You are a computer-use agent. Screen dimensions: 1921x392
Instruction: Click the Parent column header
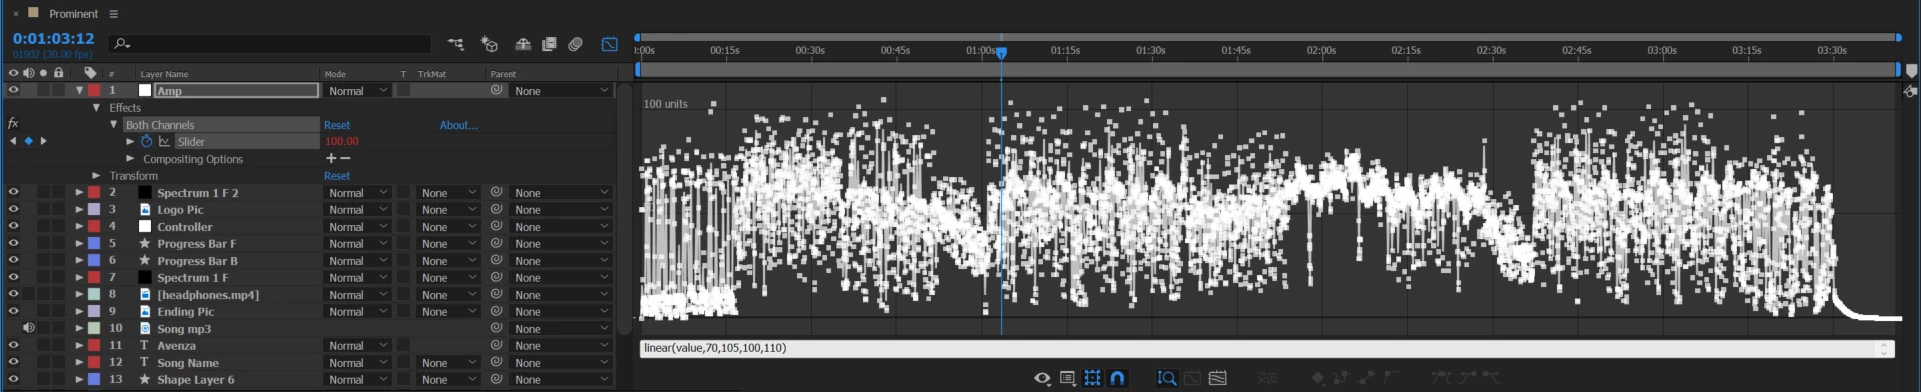click(x=503, y=74)
